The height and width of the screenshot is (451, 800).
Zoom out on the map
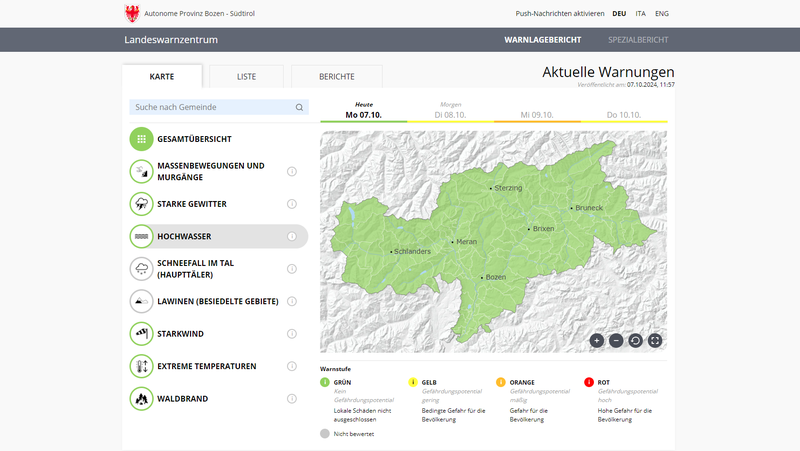(x=616, y=340)
